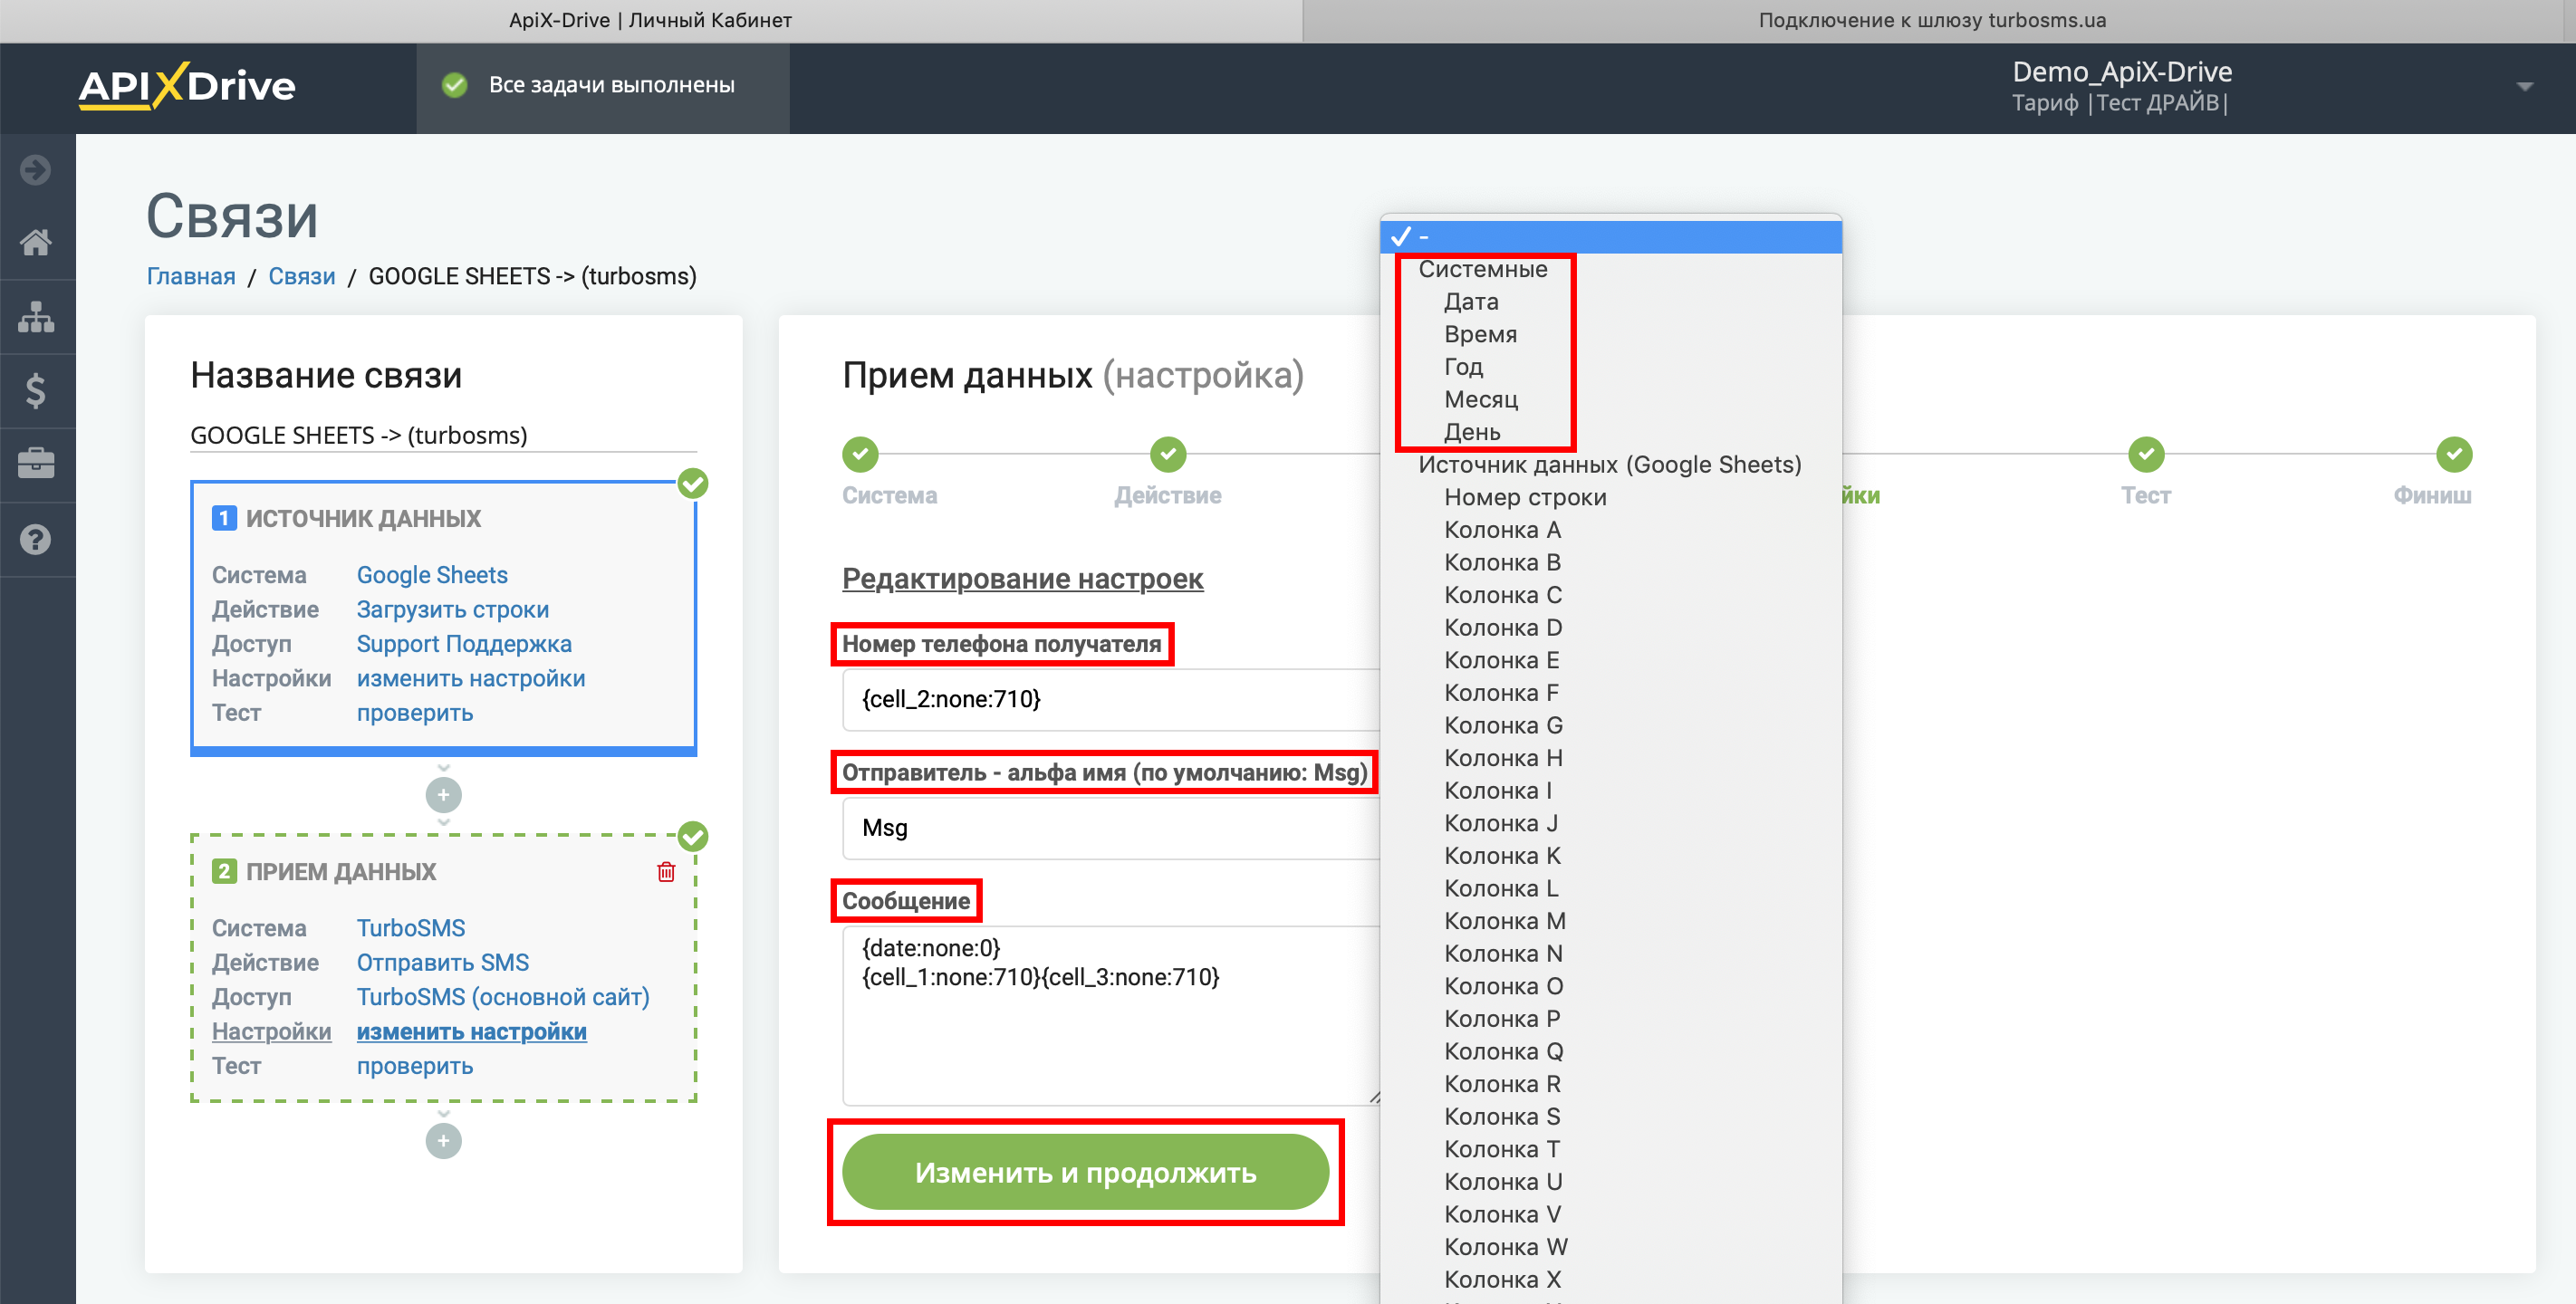Open the dollar billing icon in sidebar

click(36, 391)
